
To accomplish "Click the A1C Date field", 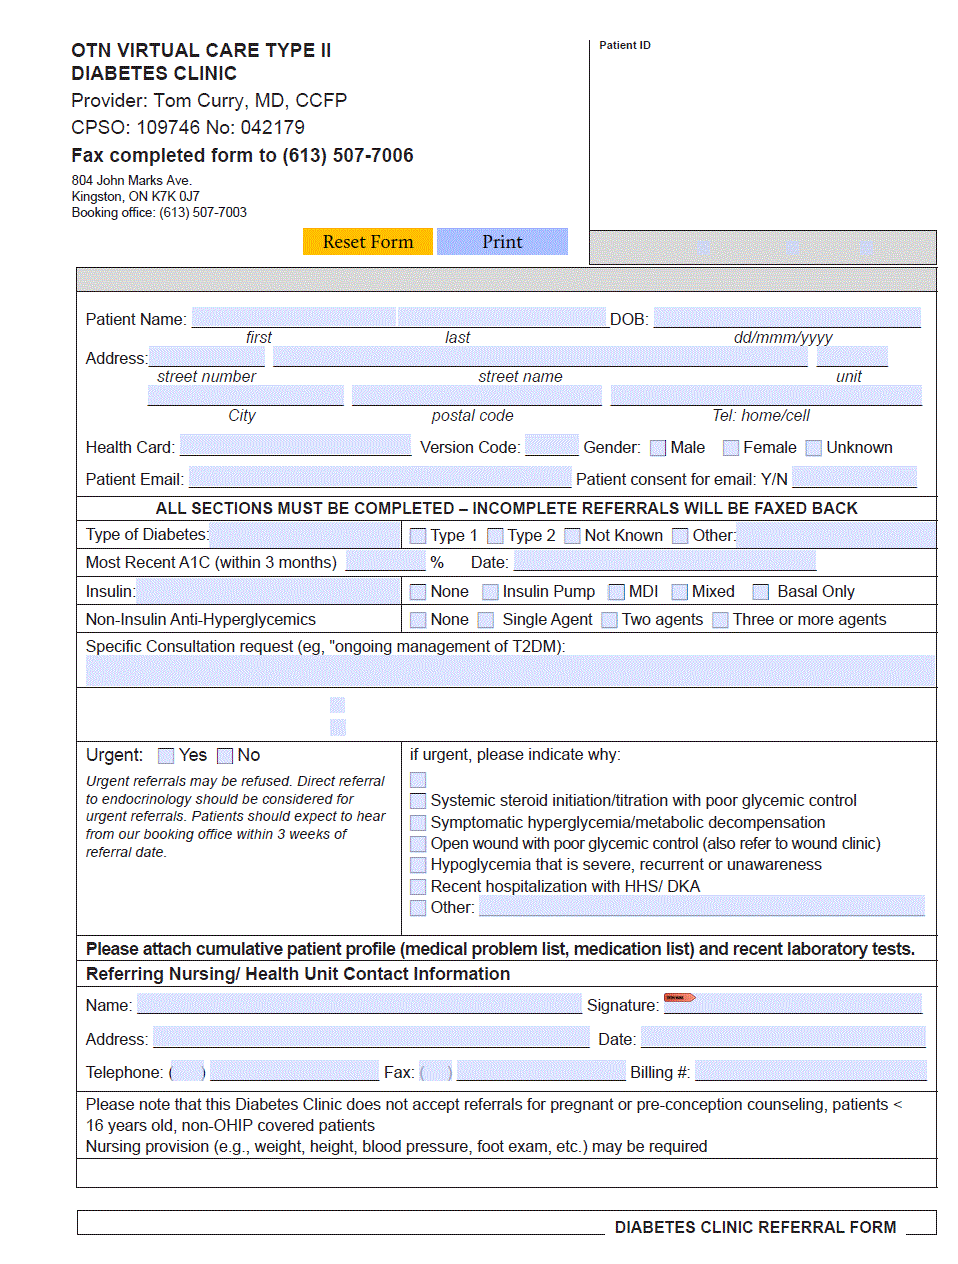I will [x=665, y=562].
